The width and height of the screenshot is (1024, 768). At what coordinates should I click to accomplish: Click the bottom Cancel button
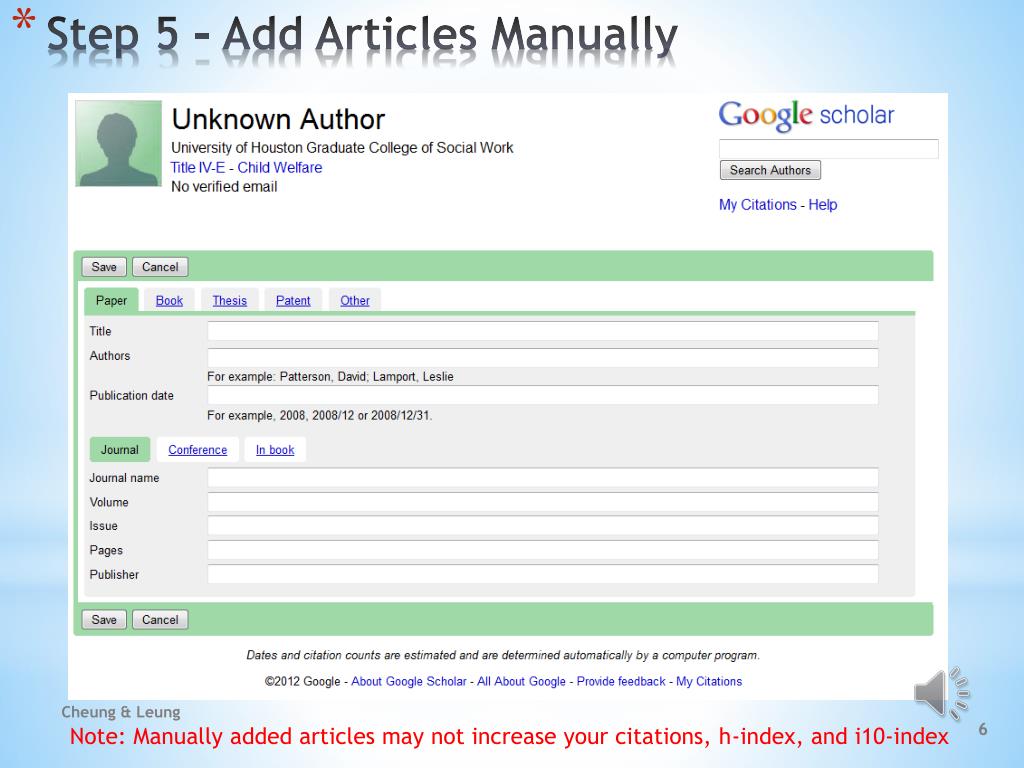(160, 619)
